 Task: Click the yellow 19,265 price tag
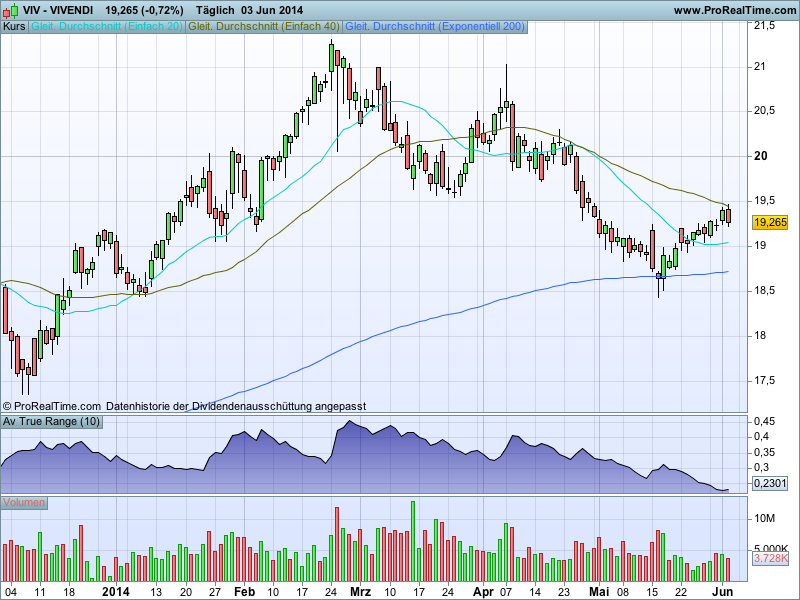[771, 223]
